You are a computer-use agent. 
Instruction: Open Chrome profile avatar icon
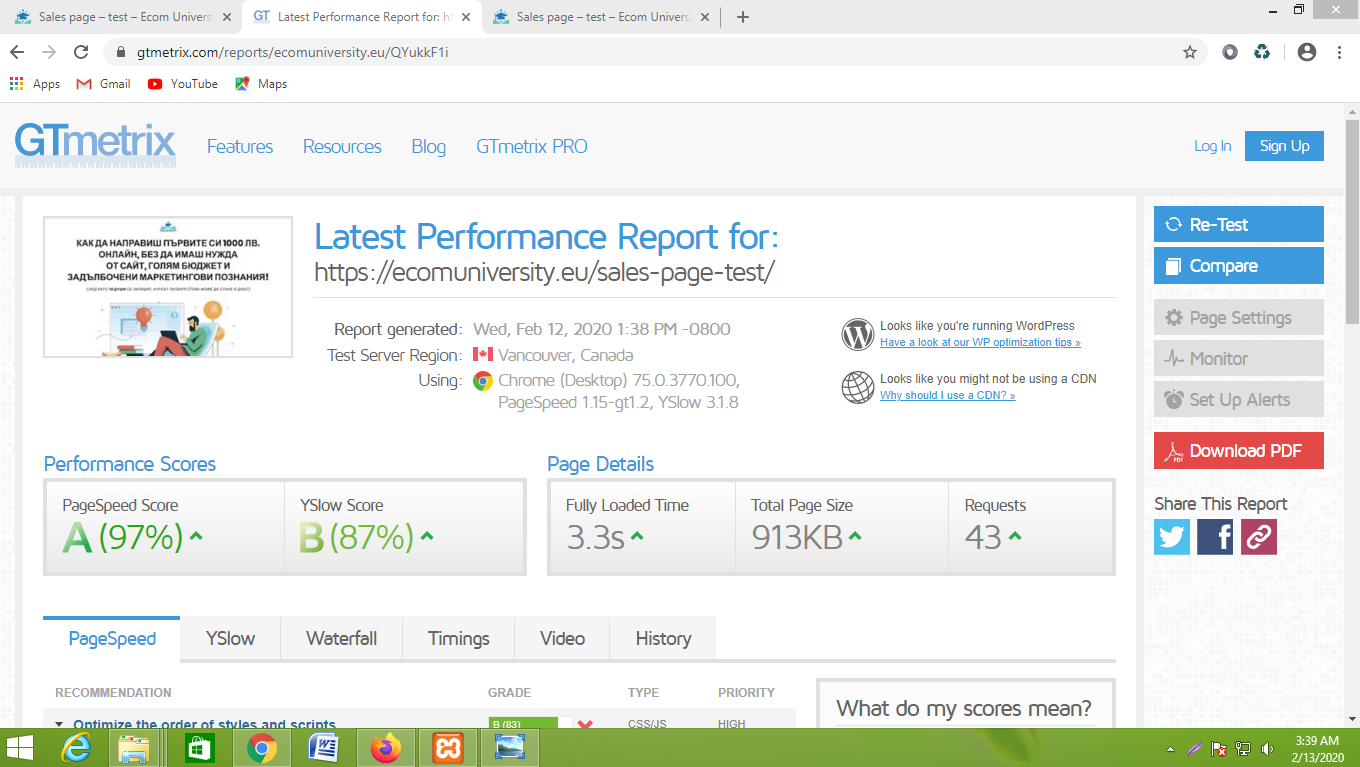coord(1306,52)
